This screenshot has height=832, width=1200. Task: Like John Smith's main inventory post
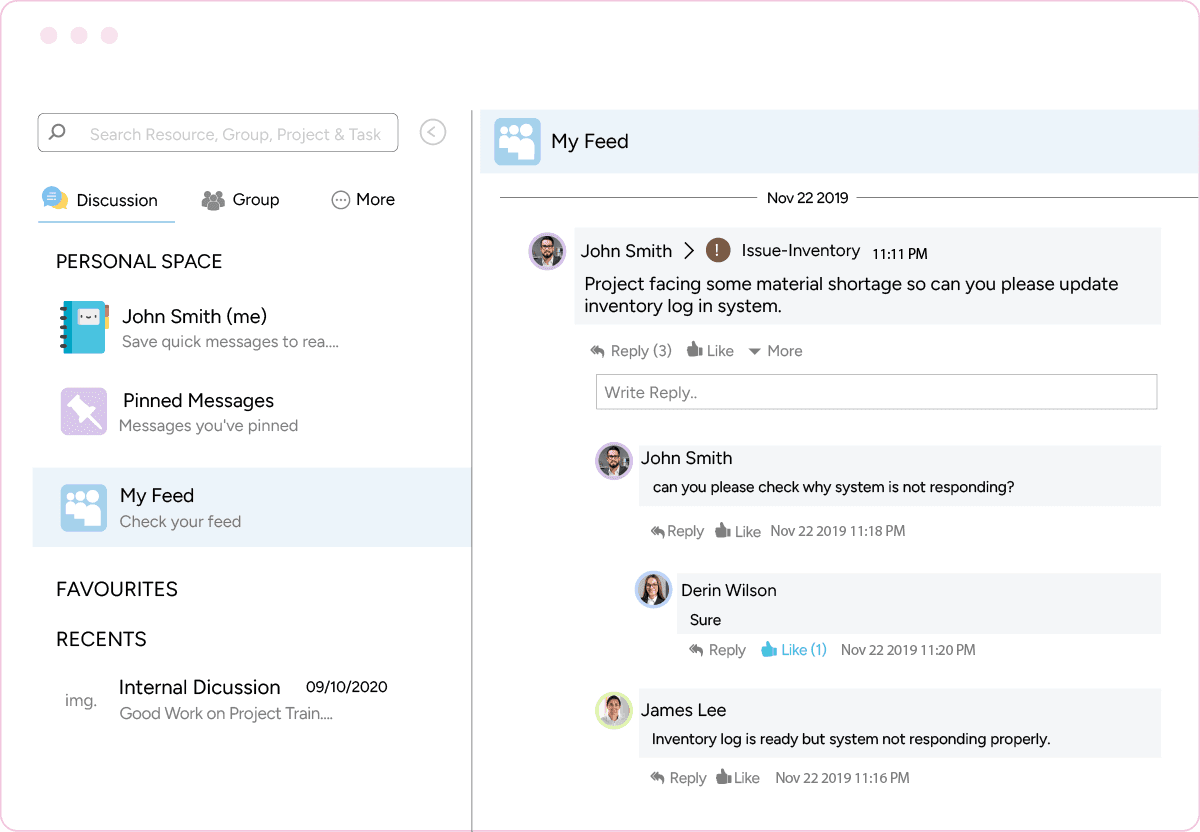tap(710, 351)
